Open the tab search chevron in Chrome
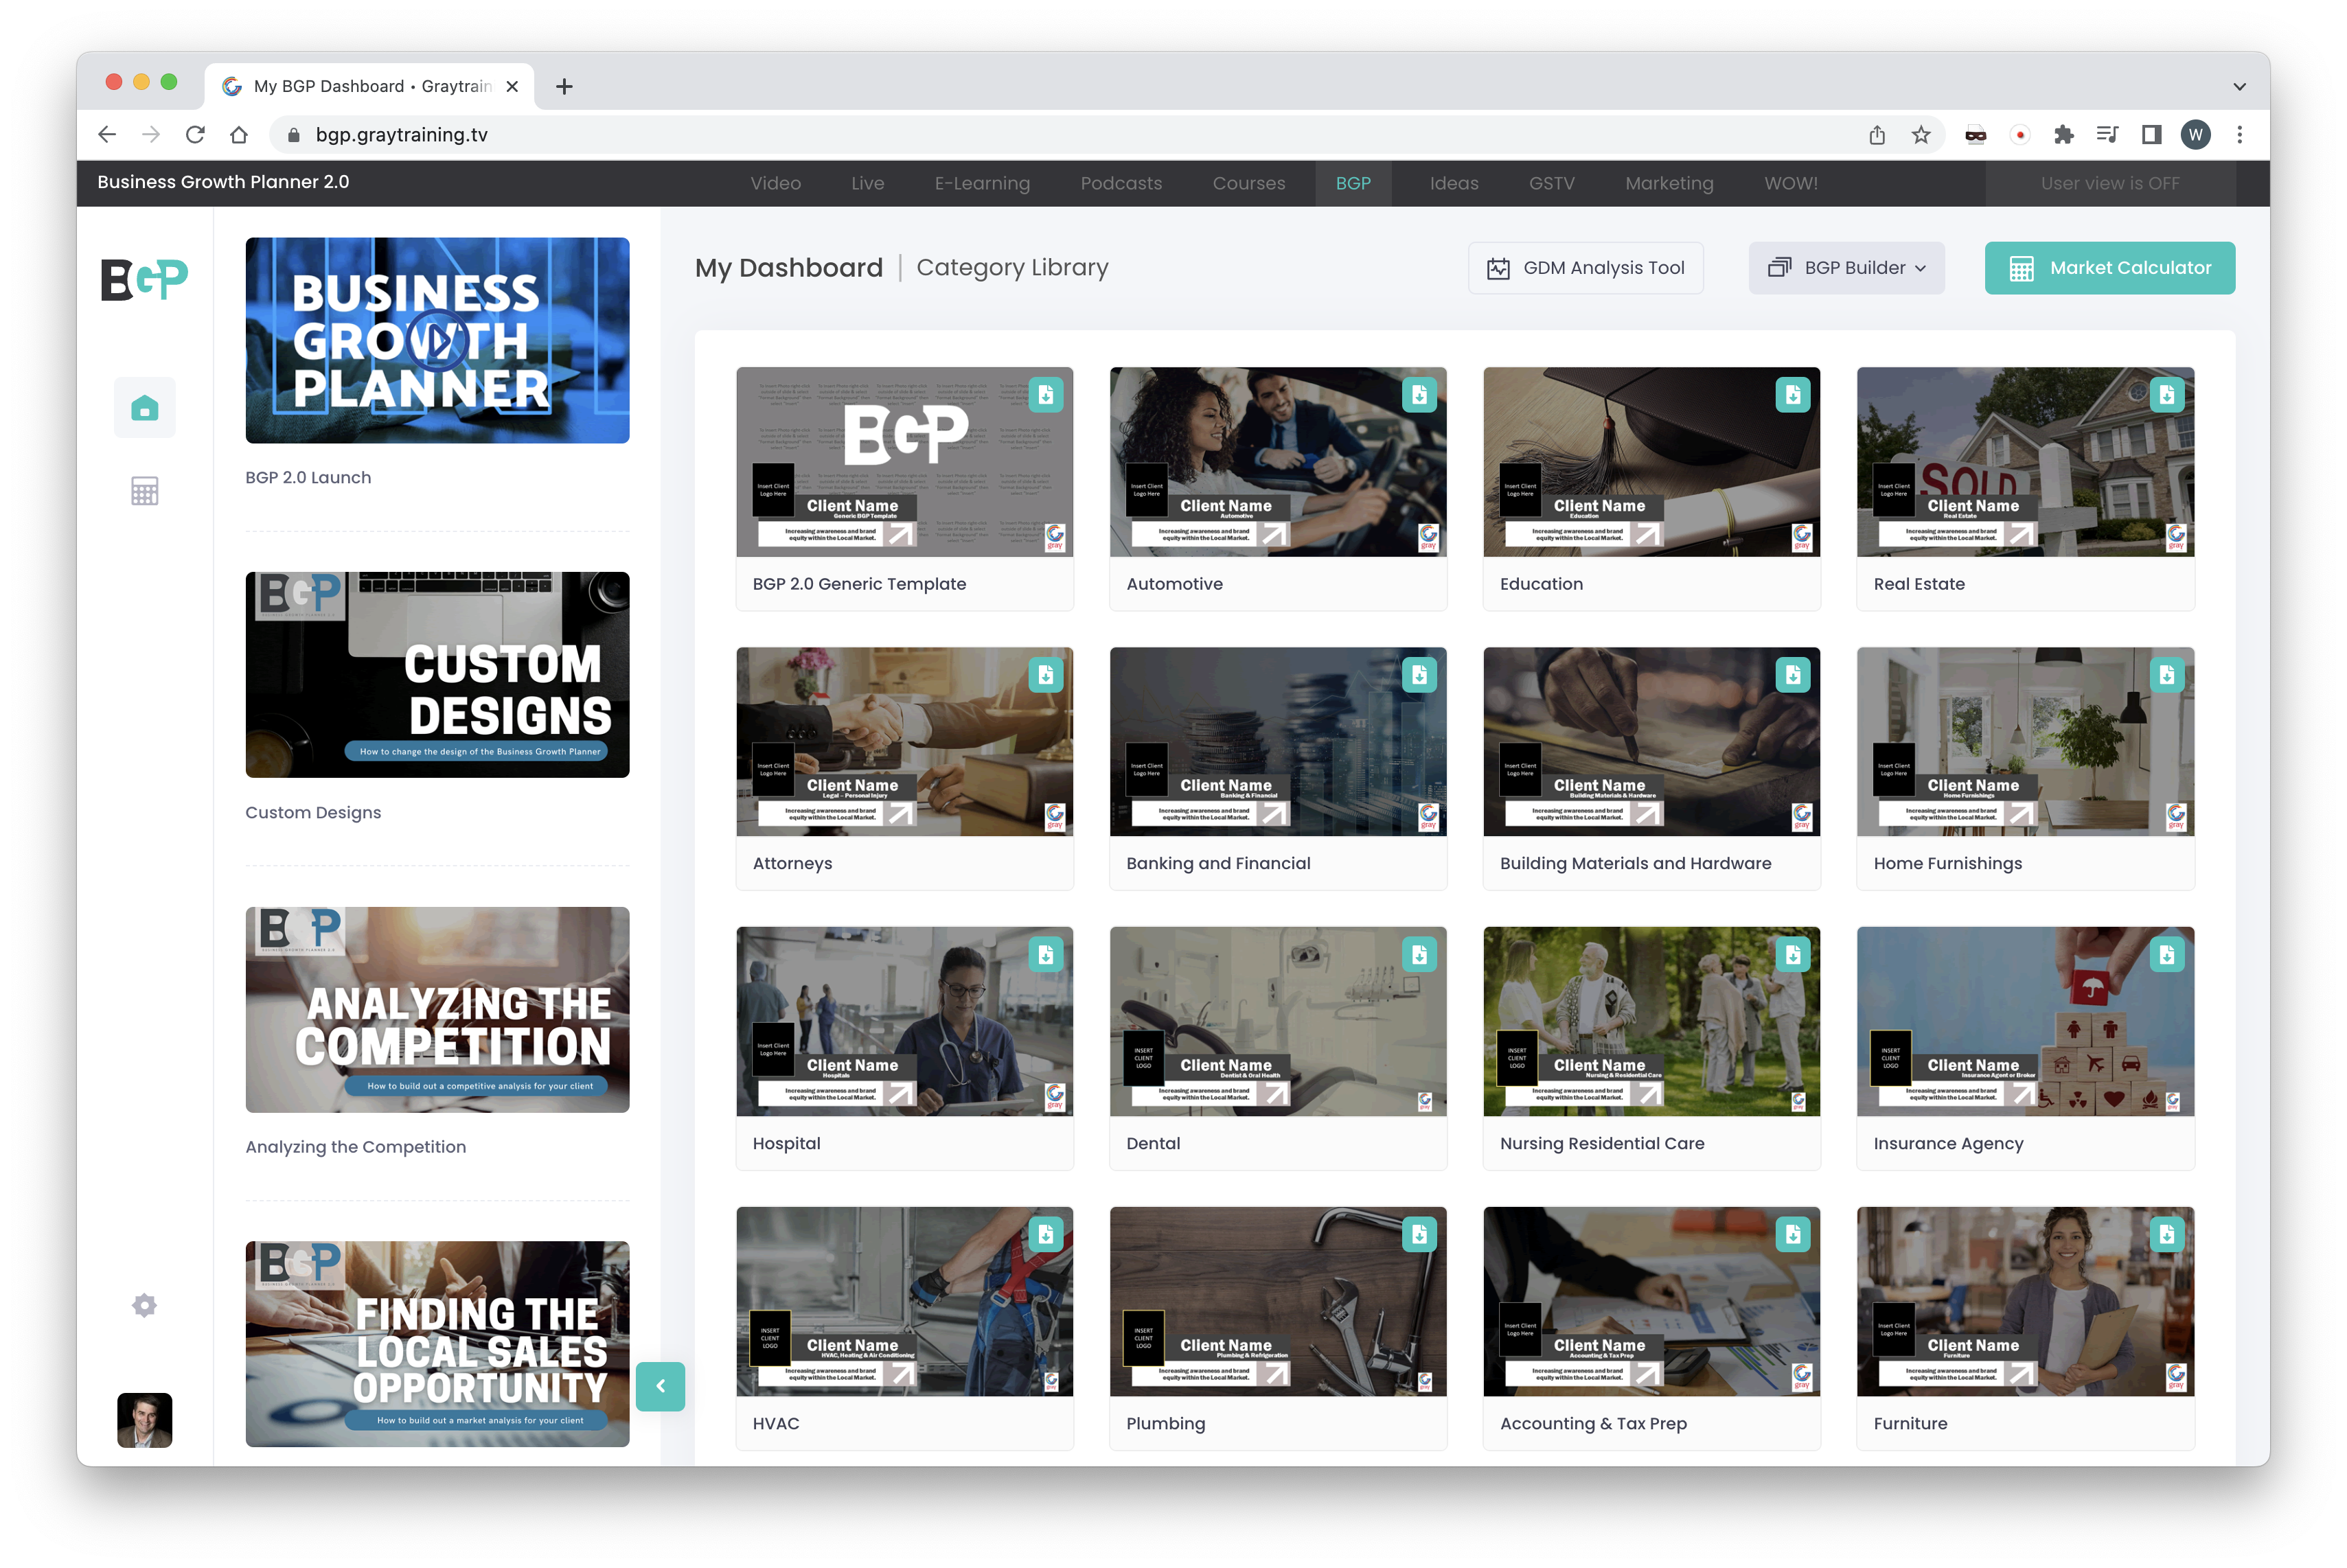 tap(2239, 87)
